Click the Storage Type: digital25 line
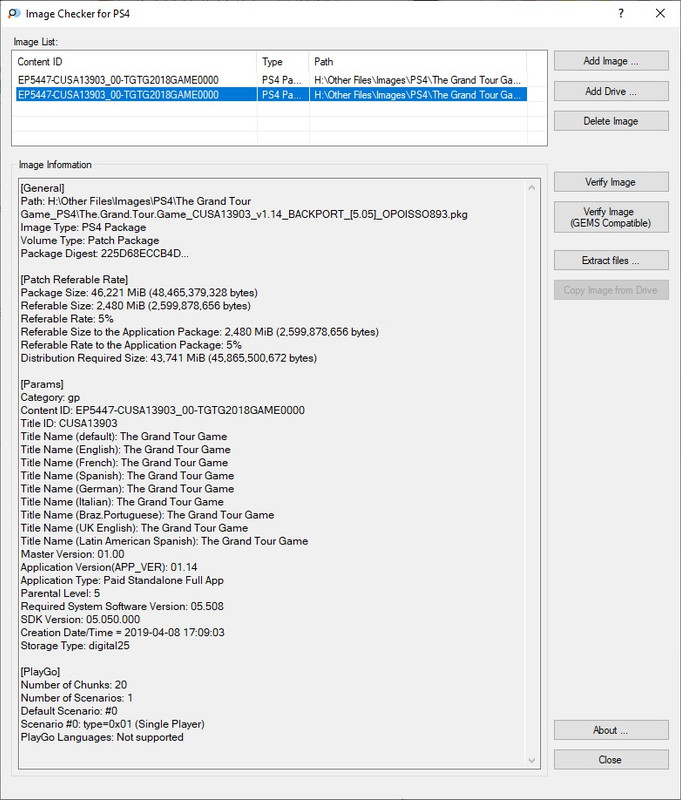This screenshot has width=681, height=800. (x=75, y=646)
